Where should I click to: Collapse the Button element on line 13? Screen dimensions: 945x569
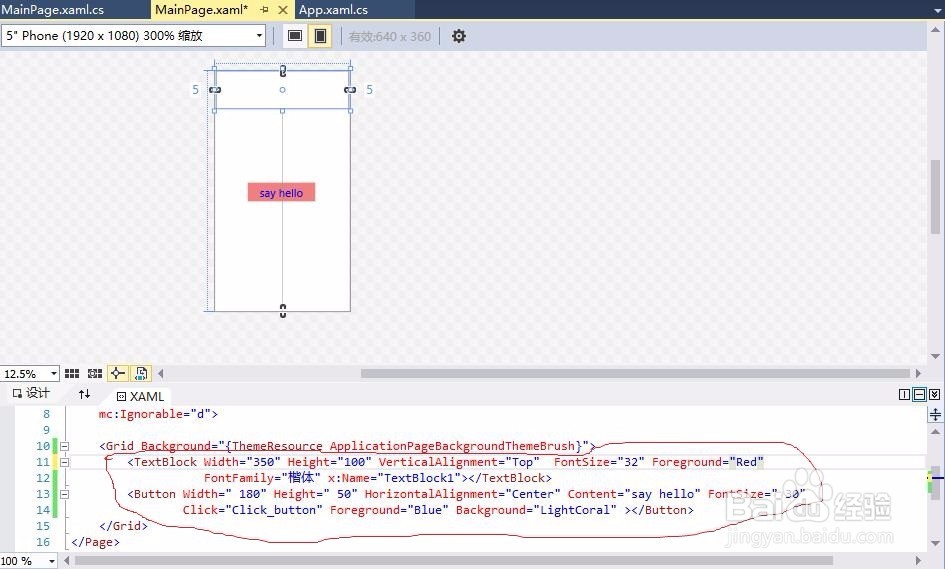click(x=64, y=494)
